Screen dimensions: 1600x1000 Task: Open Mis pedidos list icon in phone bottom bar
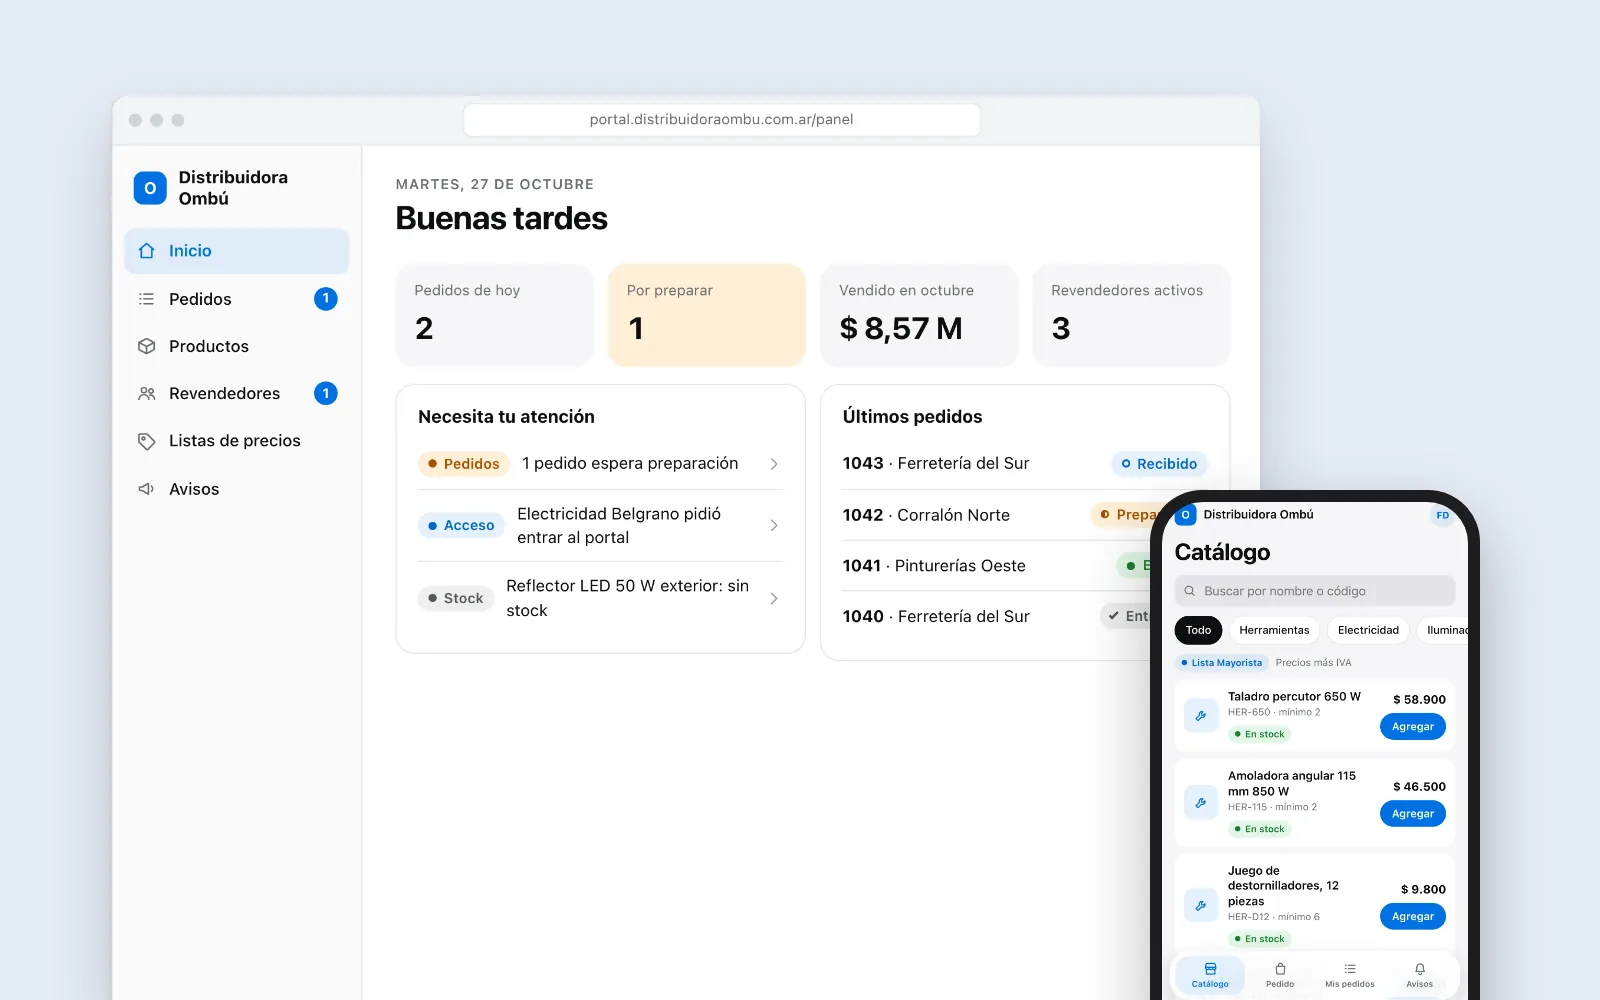click(1350, 969)
